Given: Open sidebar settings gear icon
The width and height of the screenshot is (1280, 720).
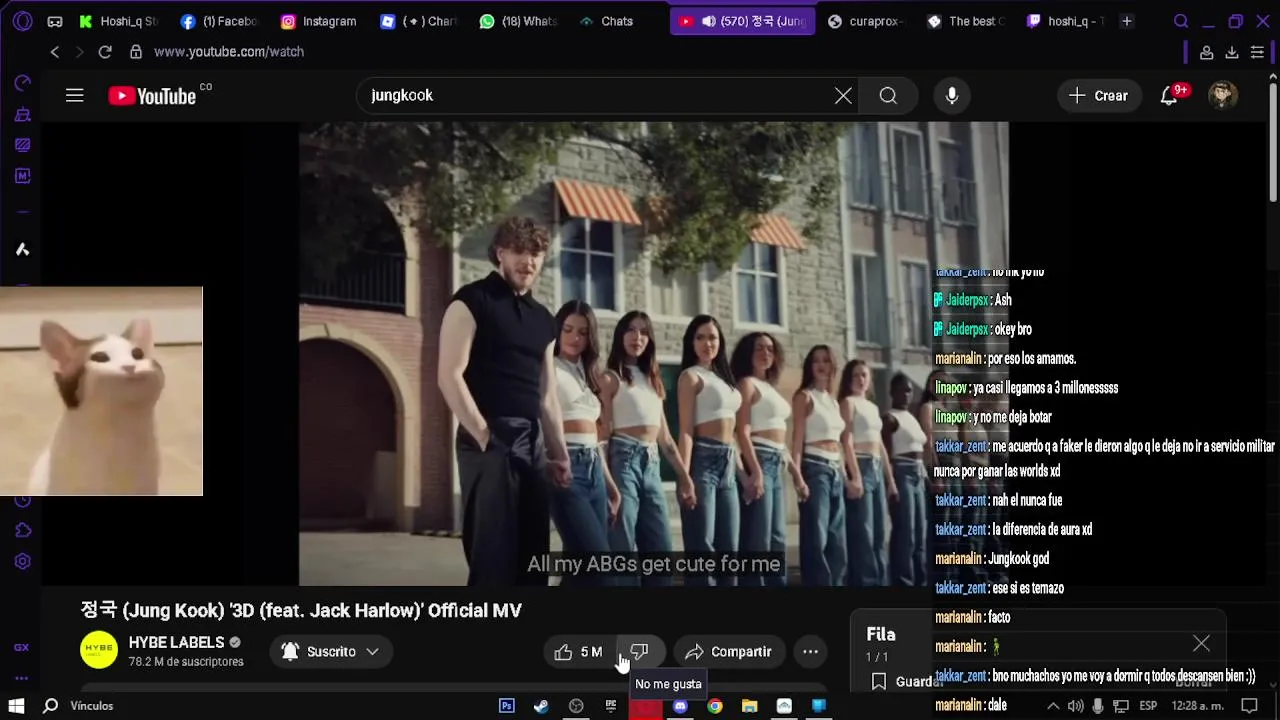Looking at the screenshot, I should click(x=22, y=562).
